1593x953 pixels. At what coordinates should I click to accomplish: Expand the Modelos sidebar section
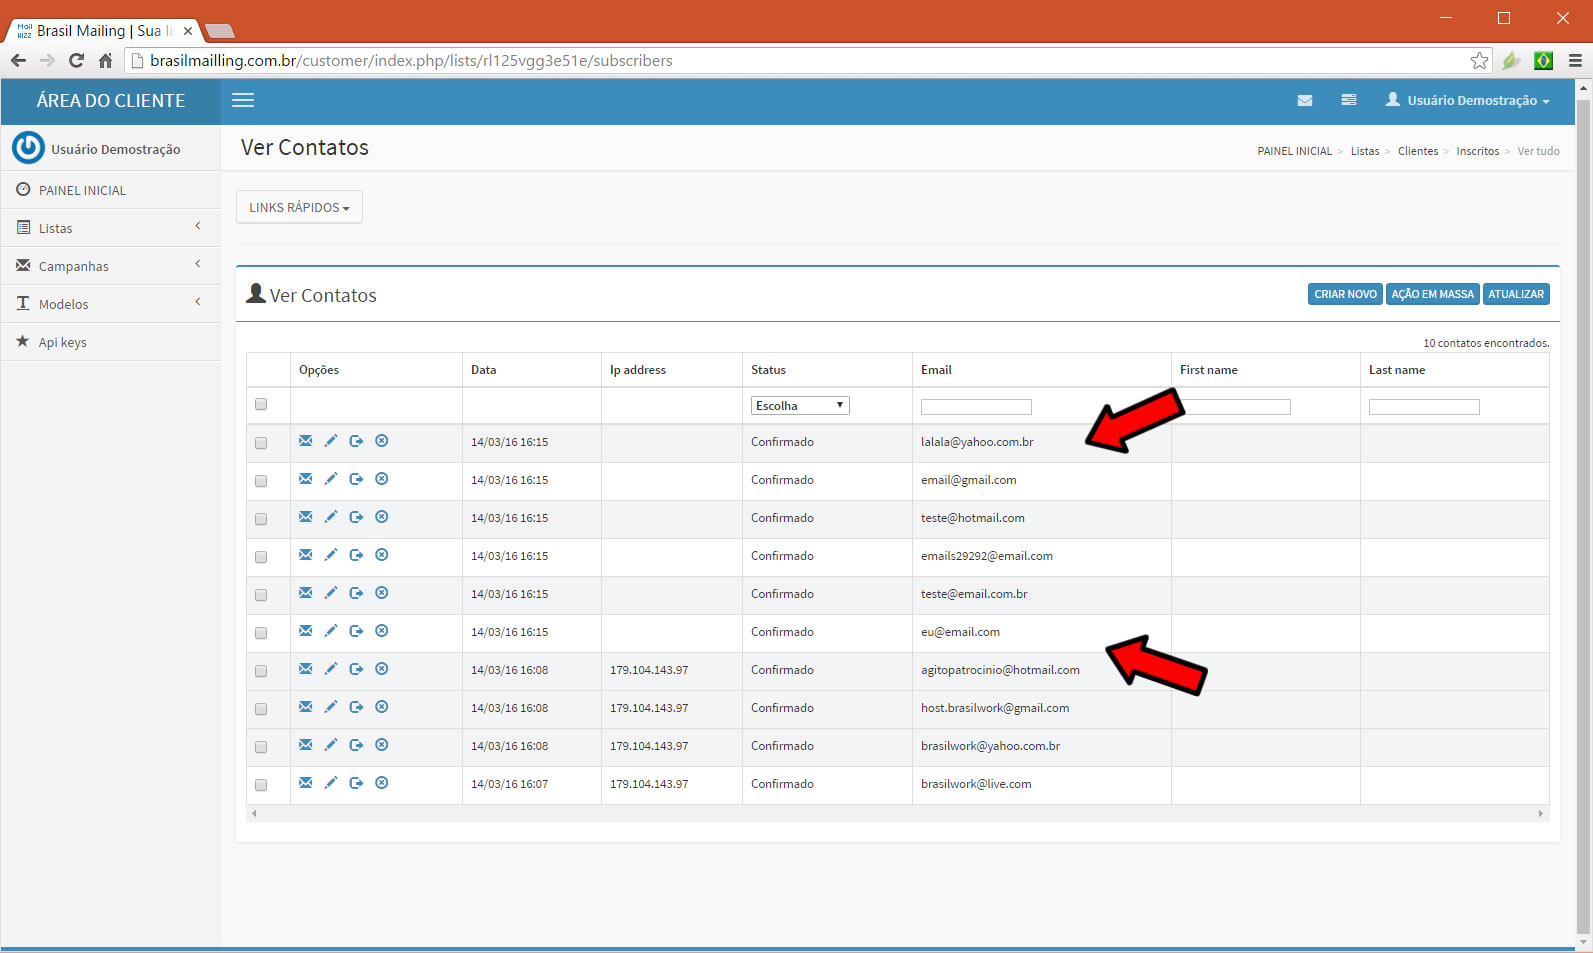click(110, 304)
